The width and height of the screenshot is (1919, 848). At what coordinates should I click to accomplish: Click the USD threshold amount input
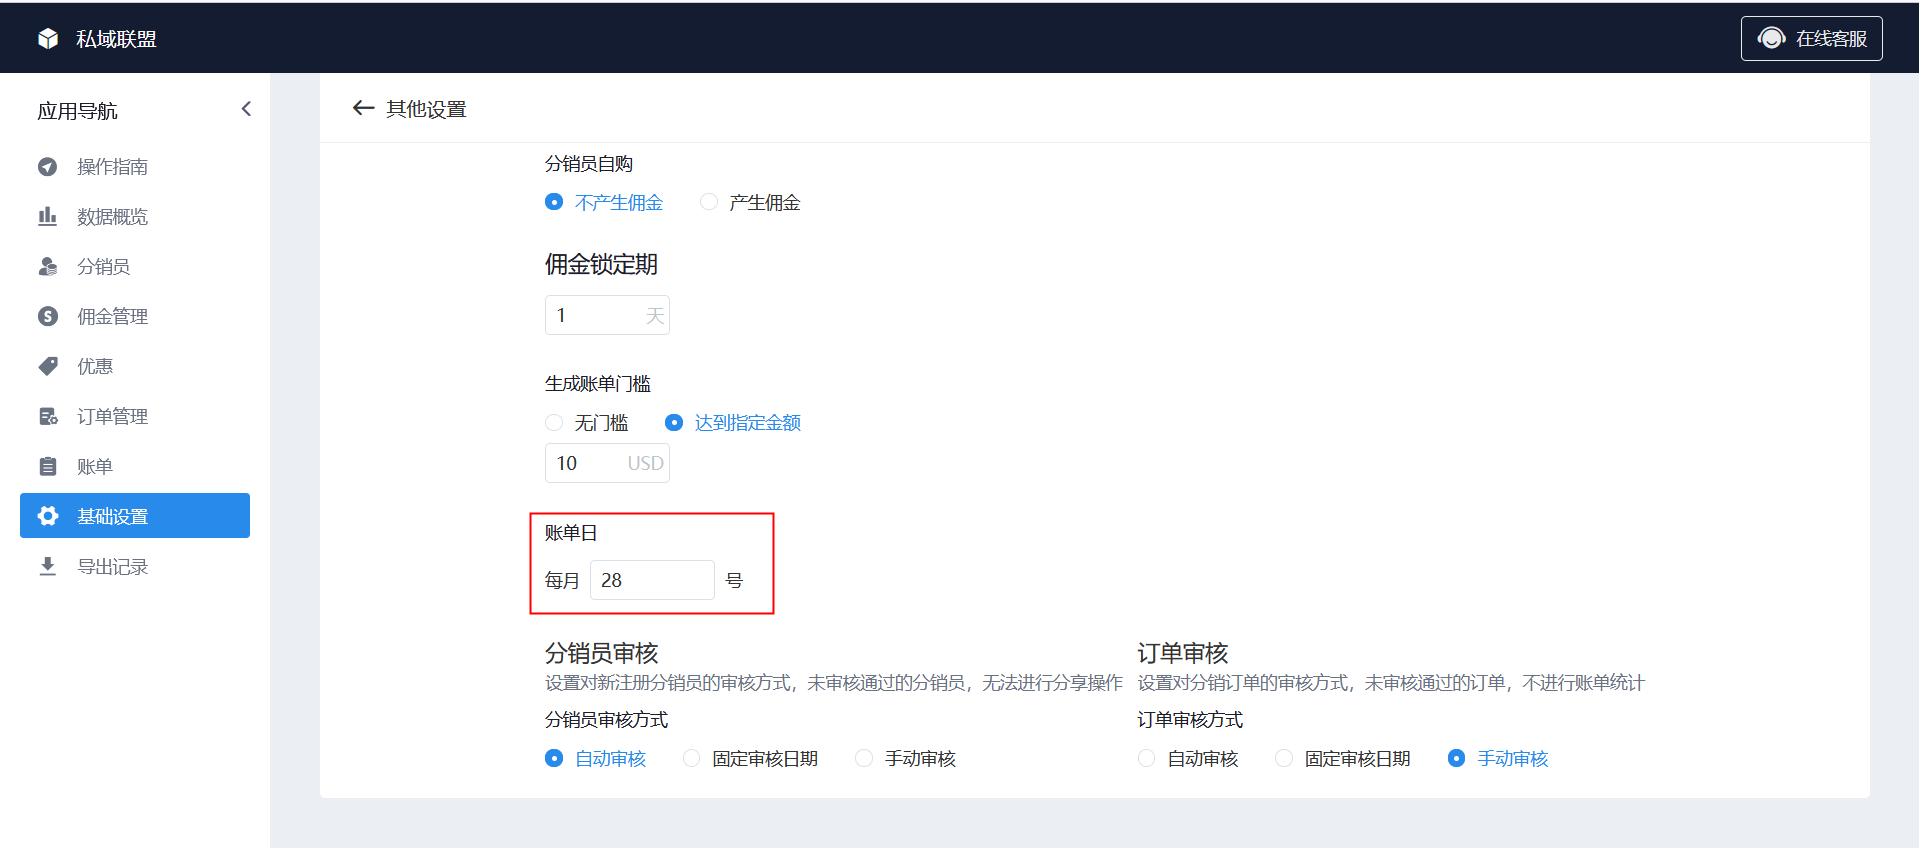[607, 463]
